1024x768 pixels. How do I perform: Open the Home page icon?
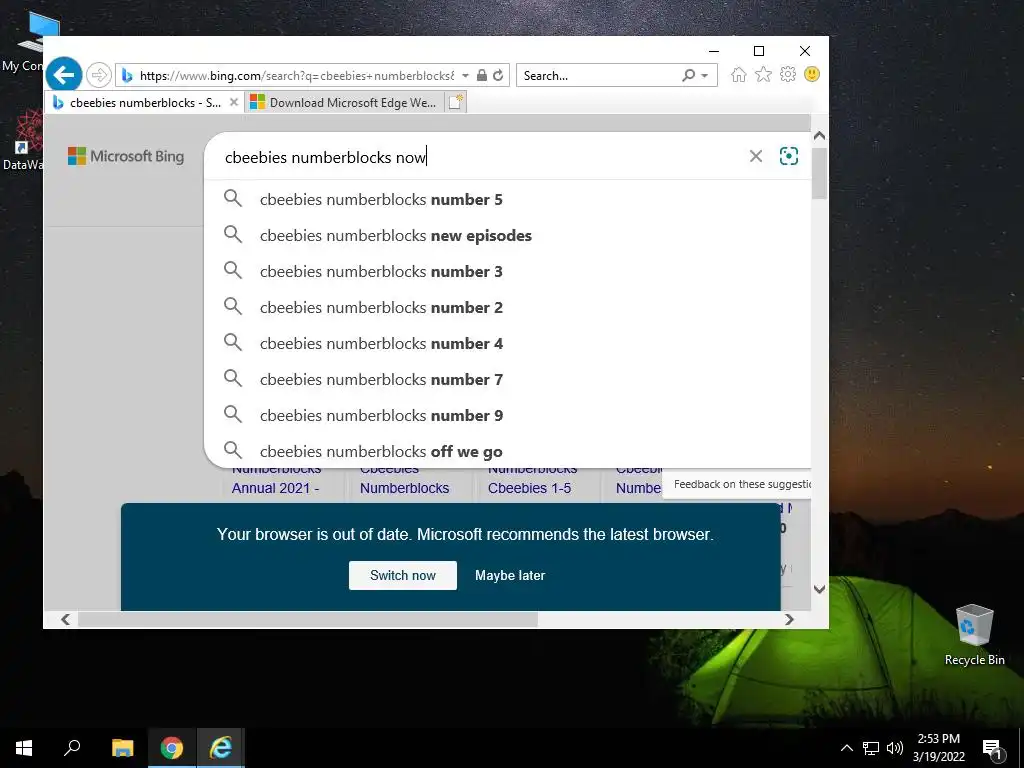739,74
